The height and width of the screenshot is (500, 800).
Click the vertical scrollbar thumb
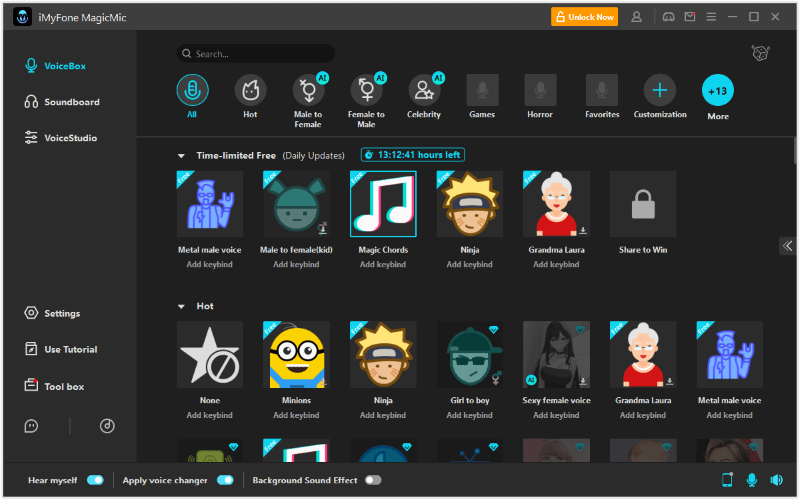pyautogui.click(x=795, y=151)
